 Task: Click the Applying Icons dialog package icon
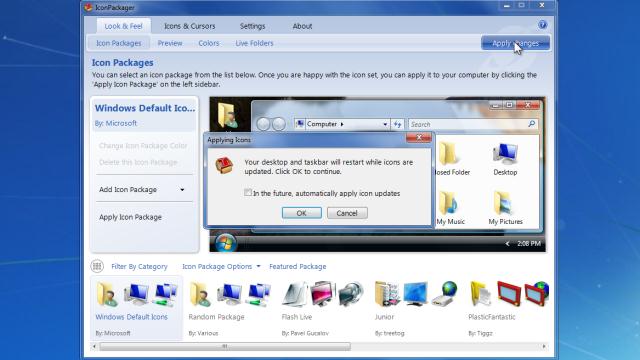click(x=224, y=165)
